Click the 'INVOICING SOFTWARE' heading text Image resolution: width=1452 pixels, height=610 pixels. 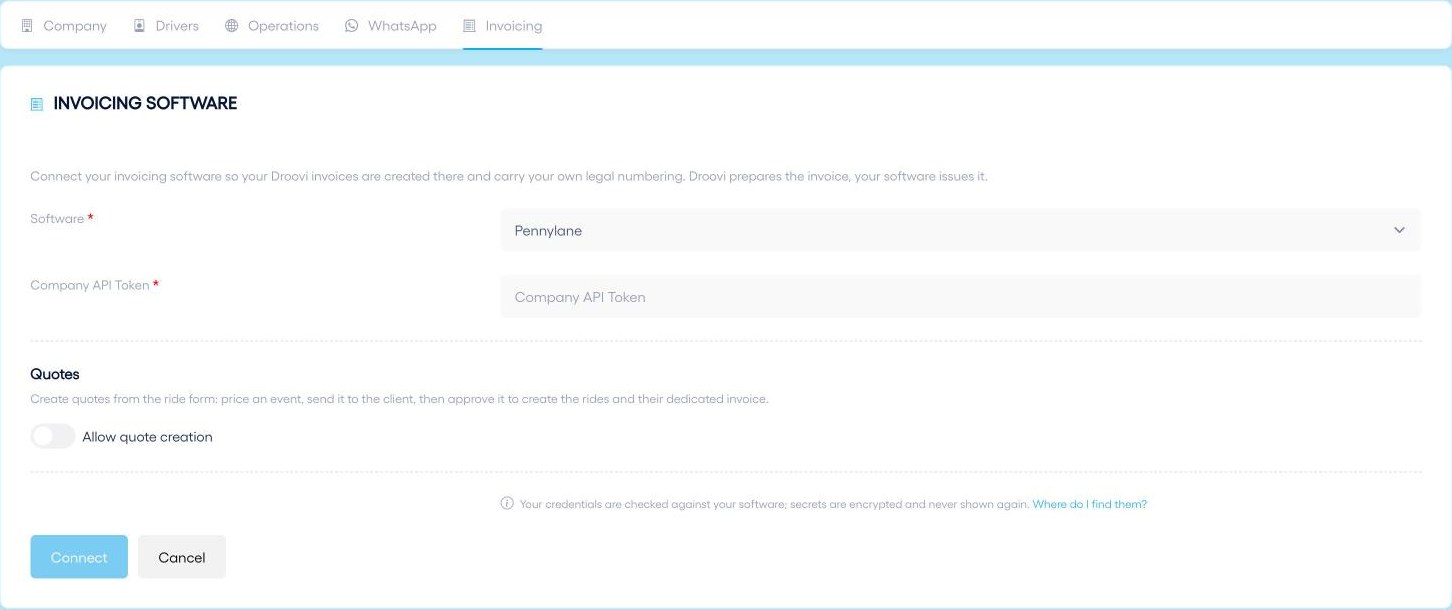click(x=145, y=103)
